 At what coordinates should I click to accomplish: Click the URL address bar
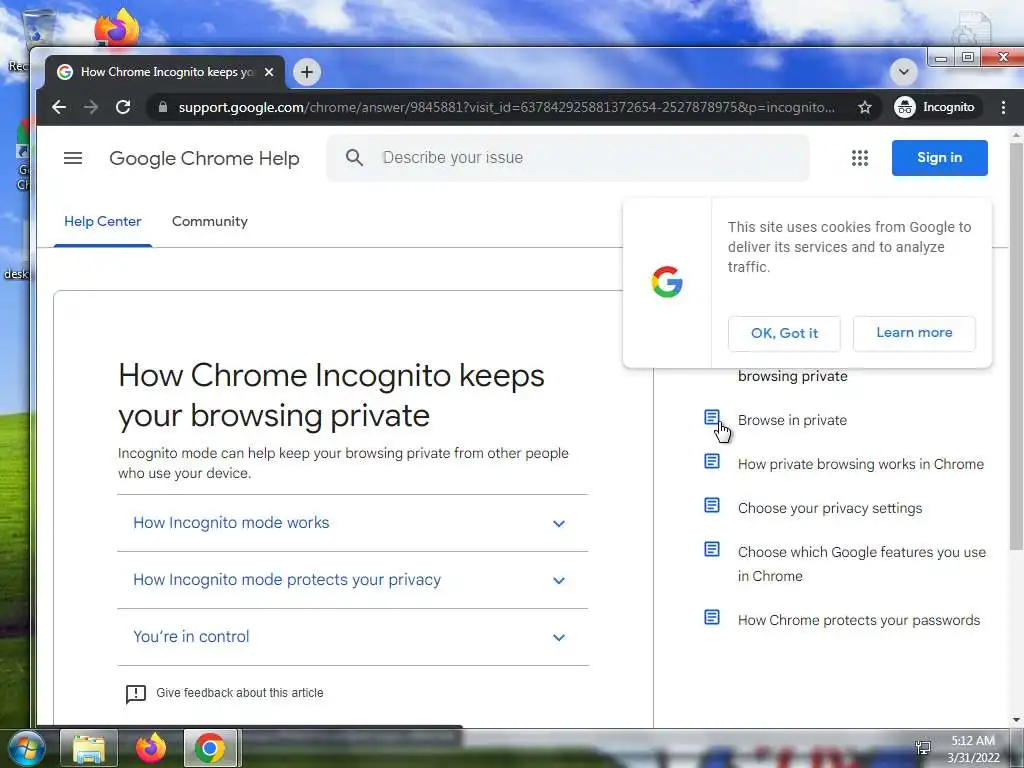click(x=506, y=107)
